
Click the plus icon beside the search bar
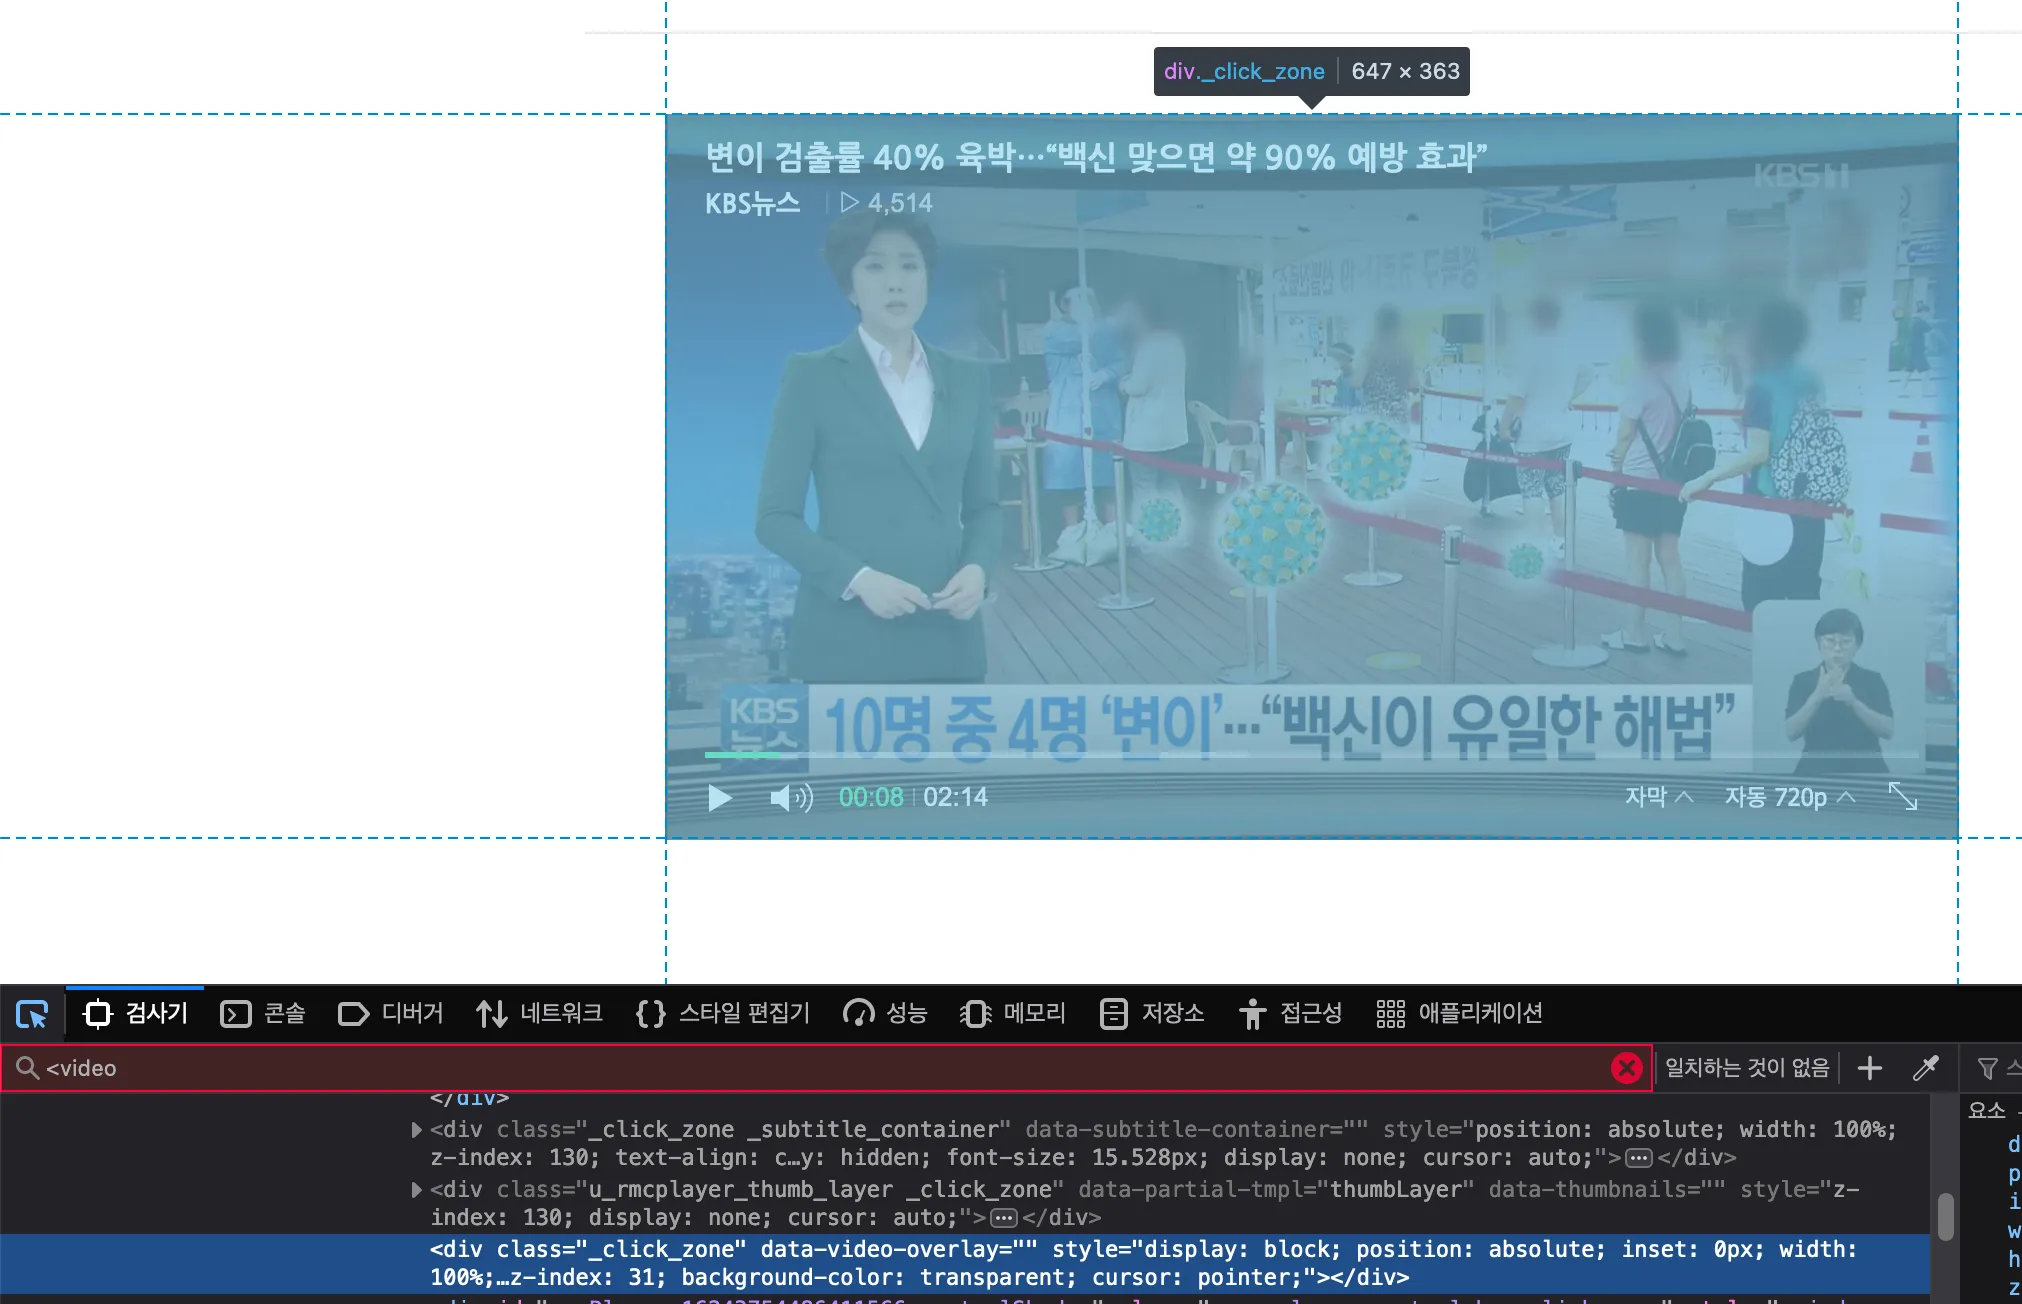1870,1068
